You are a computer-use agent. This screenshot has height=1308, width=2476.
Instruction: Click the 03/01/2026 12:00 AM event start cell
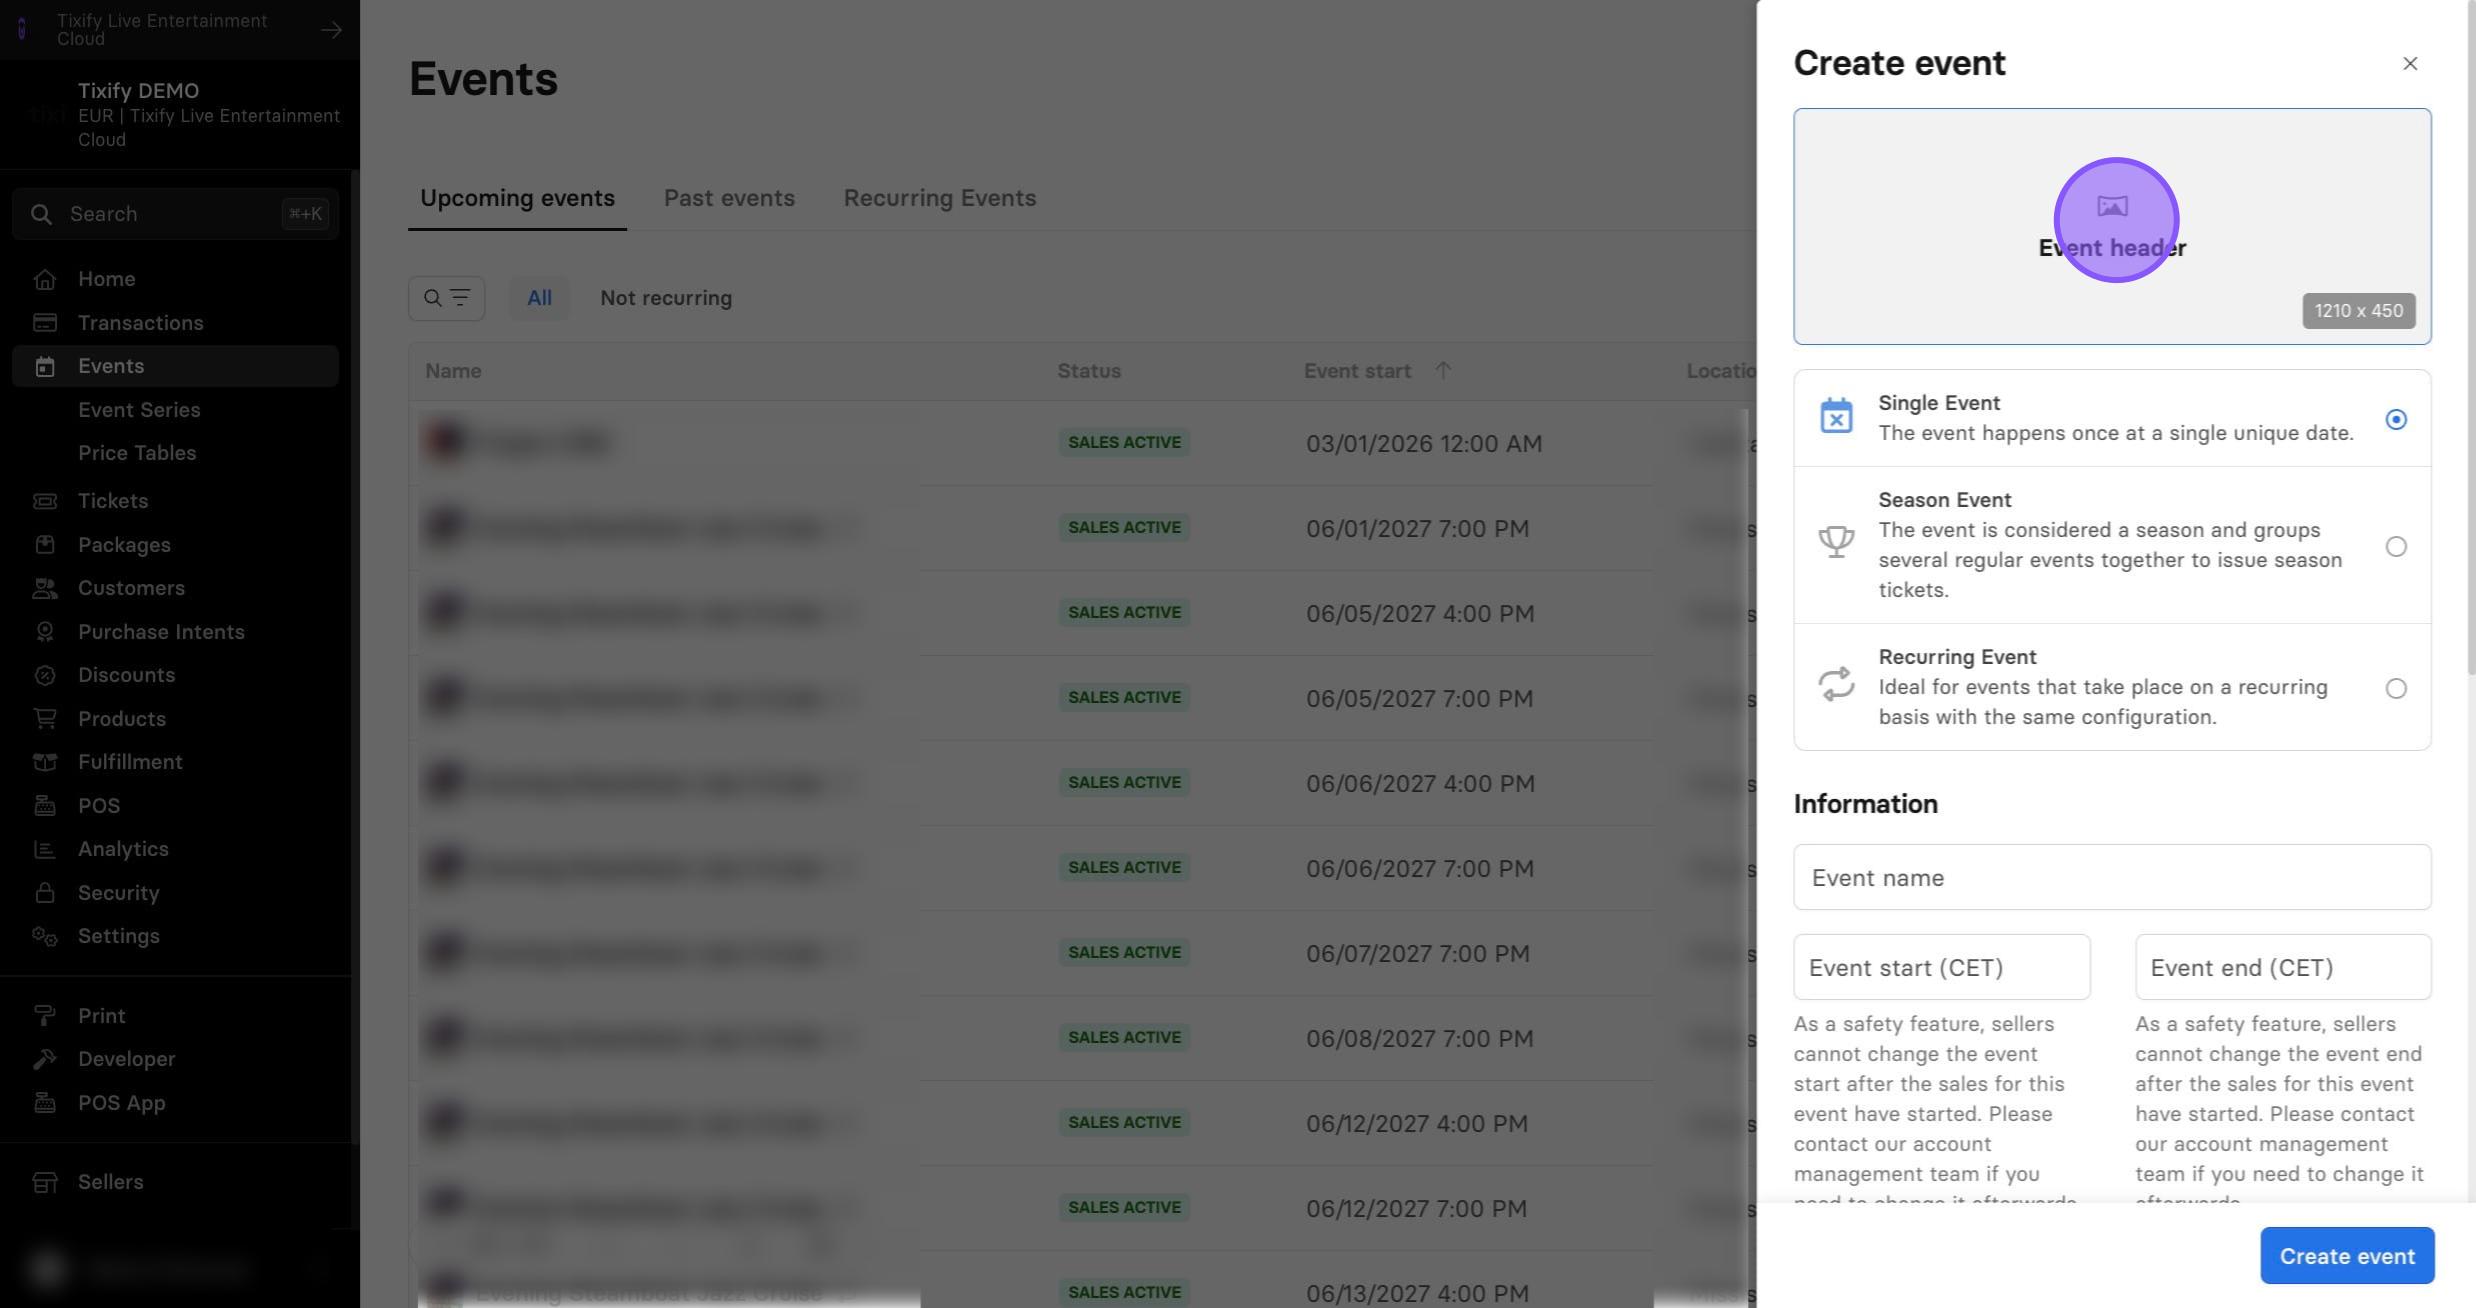click(1424, 443)
